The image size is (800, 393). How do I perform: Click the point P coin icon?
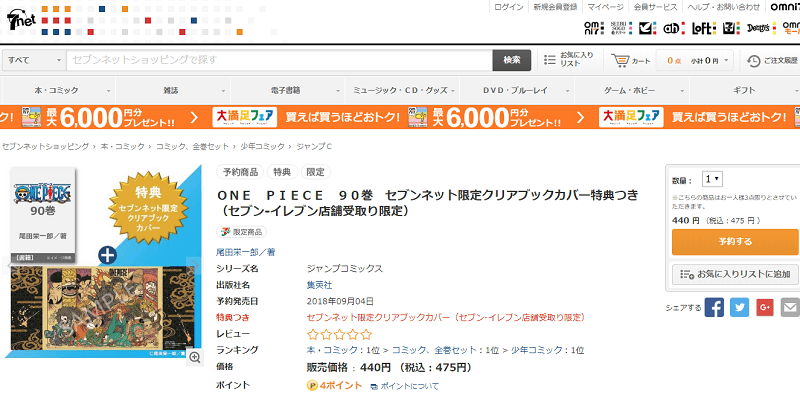click(312, 386)
